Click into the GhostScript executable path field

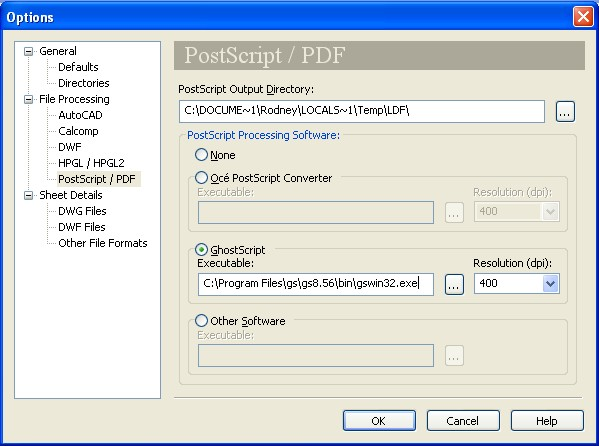tap(316, 284)
